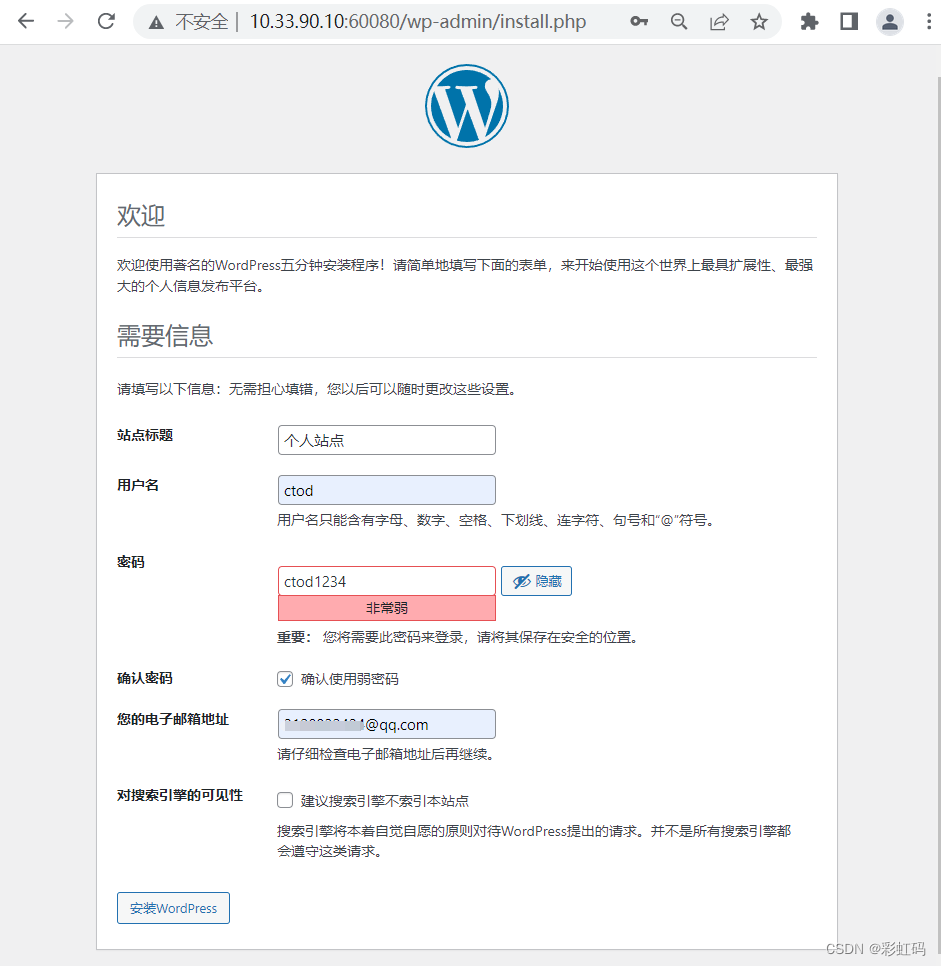
Task: Share this page via share icon
Action: point(719,22)
